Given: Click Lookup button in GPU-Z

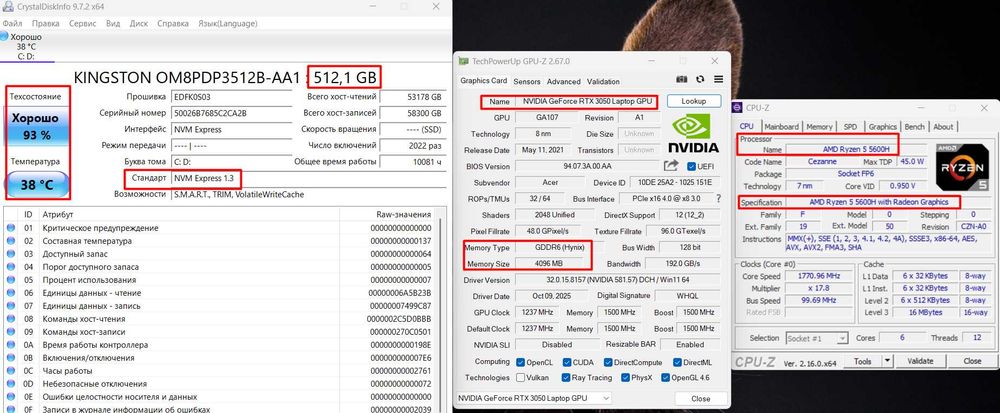Looking at the screenshot, I should (x=693, y=101).
